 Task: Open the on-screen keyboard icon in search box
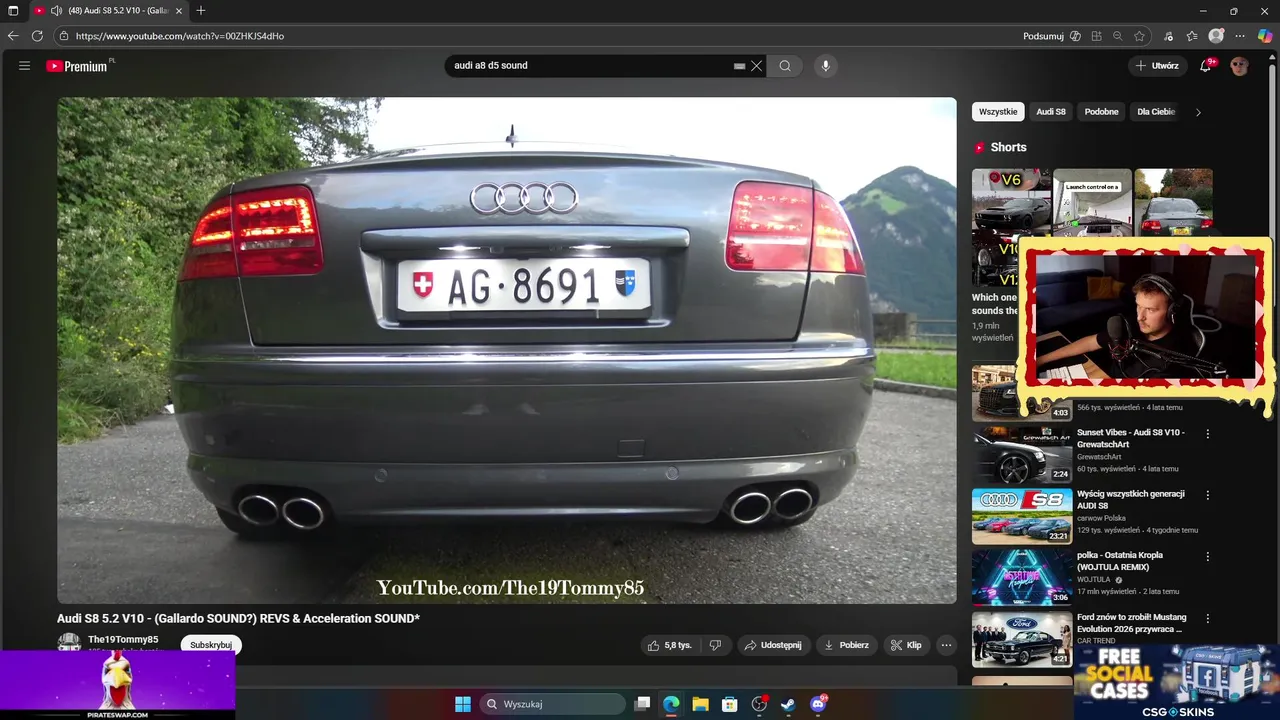click(739, 66)
